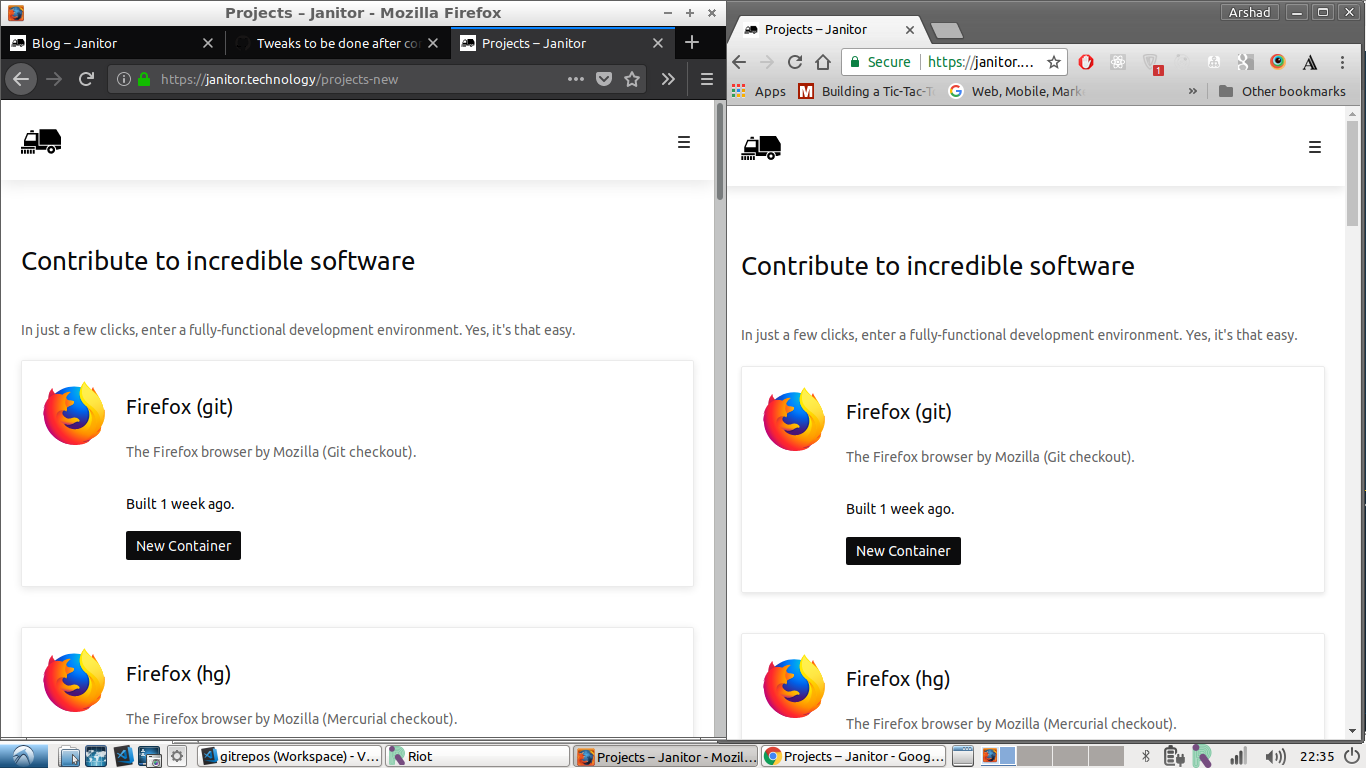Open a new tab in Firefox

point(692,43)
